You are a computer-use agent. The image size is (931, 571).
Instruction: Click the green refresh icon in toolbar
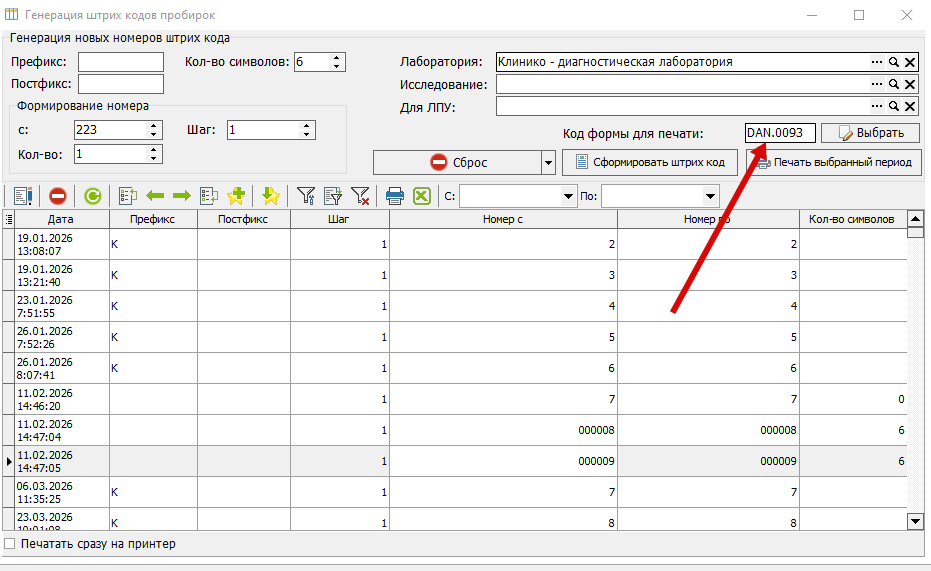[93, 196]
